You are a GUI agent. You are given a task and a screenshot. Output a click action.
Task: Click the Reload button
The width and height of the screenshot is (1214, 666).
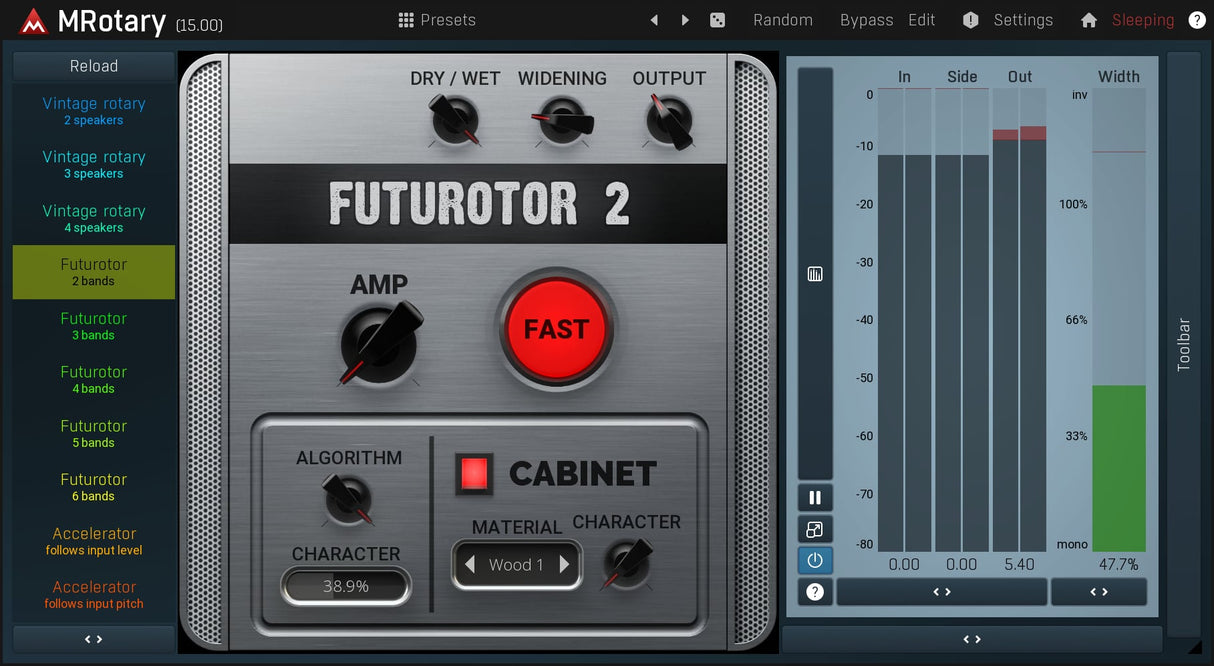pyautogui.click(x=94, y=66)
